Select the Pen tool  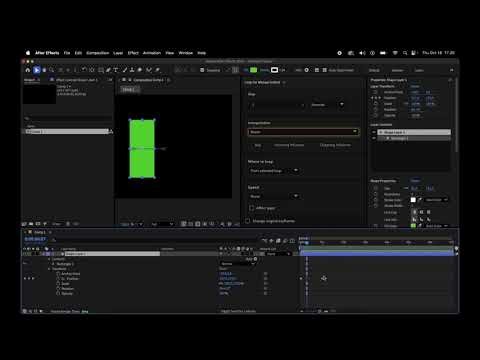click(x=108, y=70)
